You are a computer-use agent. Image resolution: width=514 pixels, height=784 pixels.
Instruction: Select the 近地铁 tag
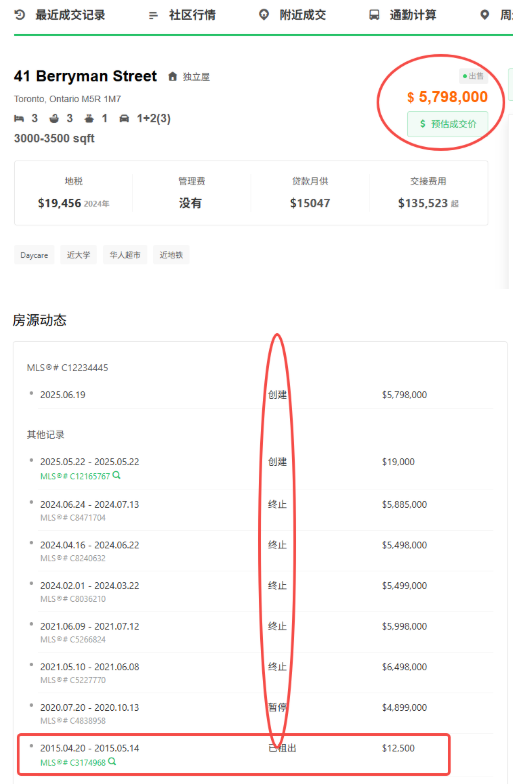171,255
